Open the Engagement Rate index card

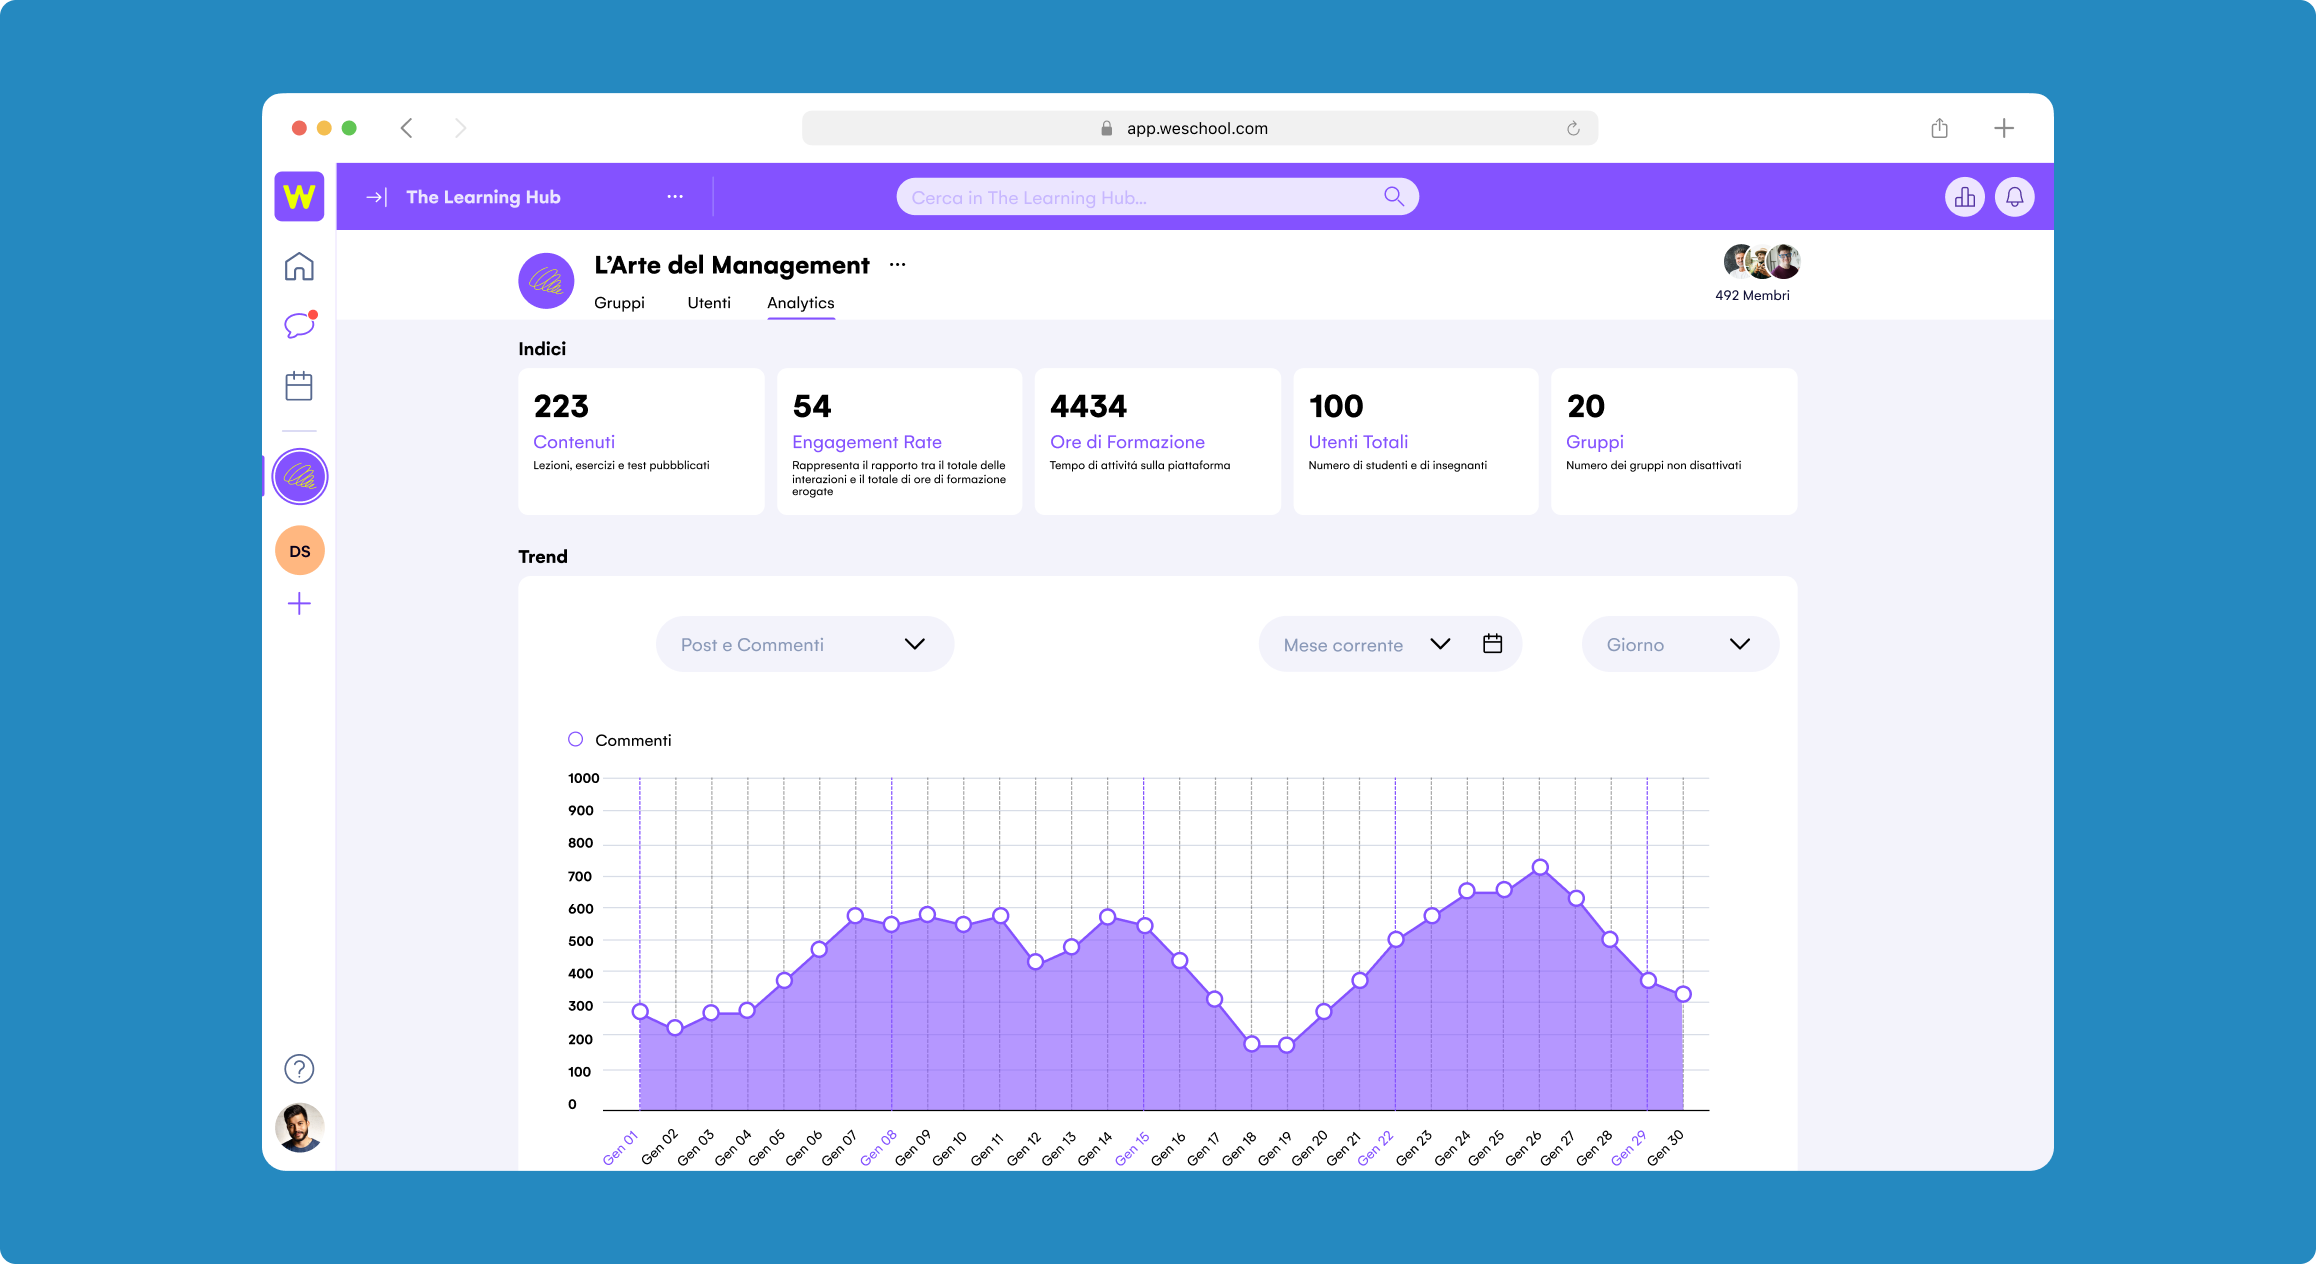pyautogui.click(x=899, y=441)
